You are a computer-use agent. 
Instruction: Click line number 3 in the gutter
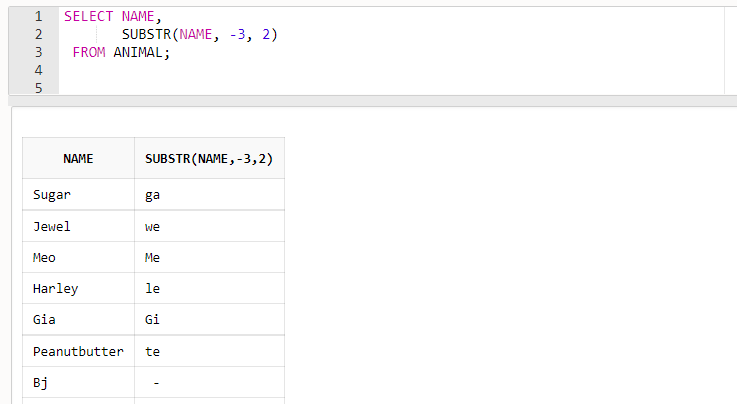pyautogui.click(x=39, y=52)
